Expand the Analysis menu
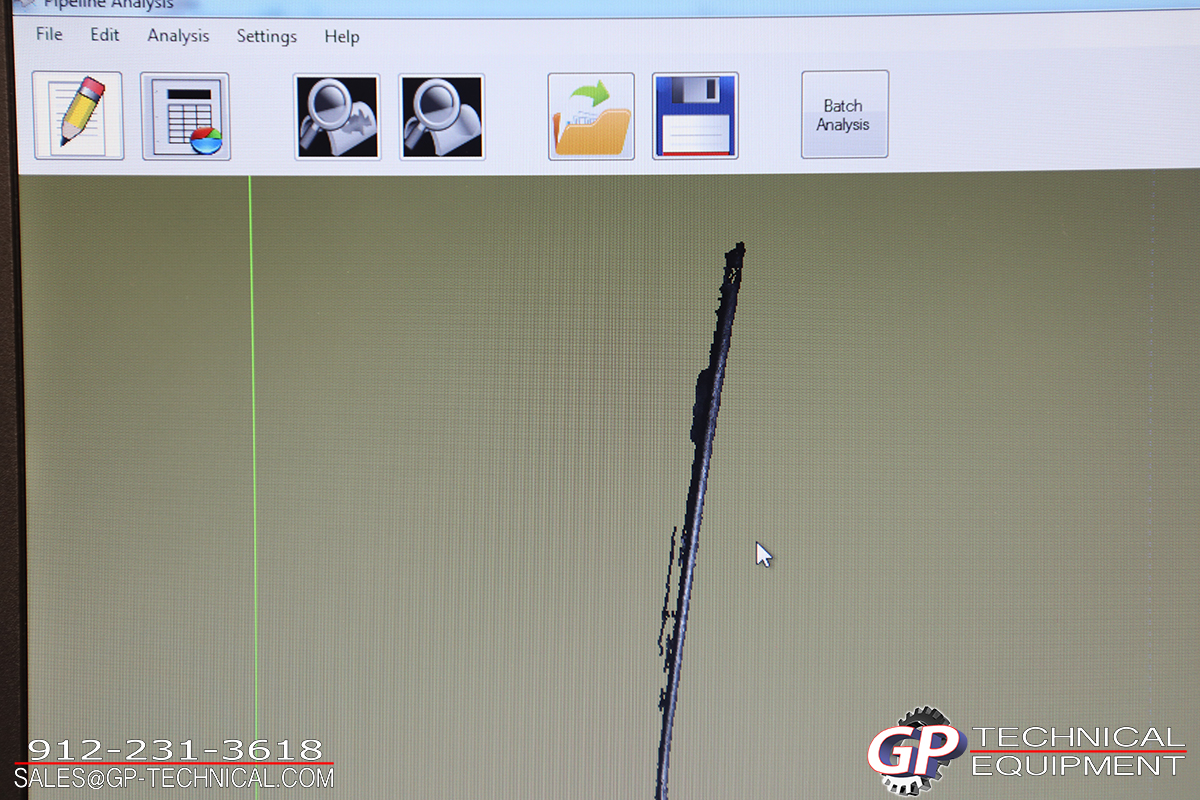Viewport: 1200px width, 800px height. (178, 36)
